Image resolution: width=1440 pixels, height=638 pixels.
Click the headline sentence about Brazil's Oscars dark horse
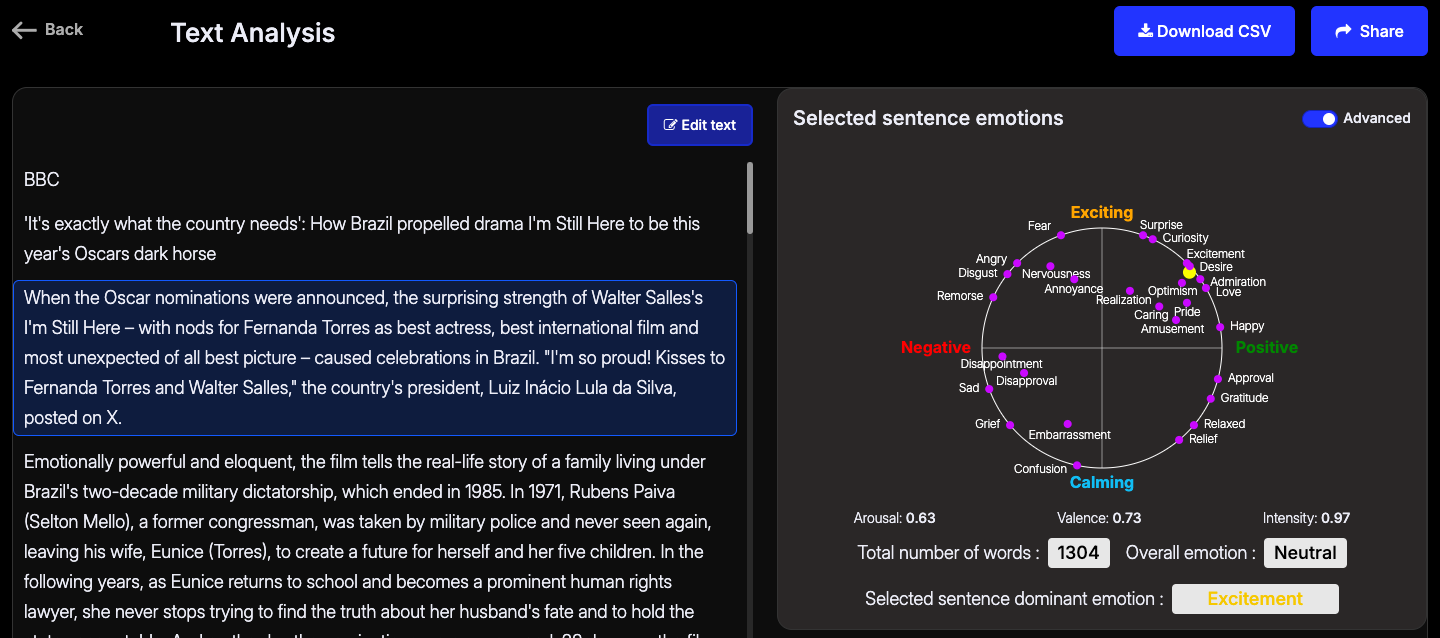pyautogui.click(x=362, y=239)
